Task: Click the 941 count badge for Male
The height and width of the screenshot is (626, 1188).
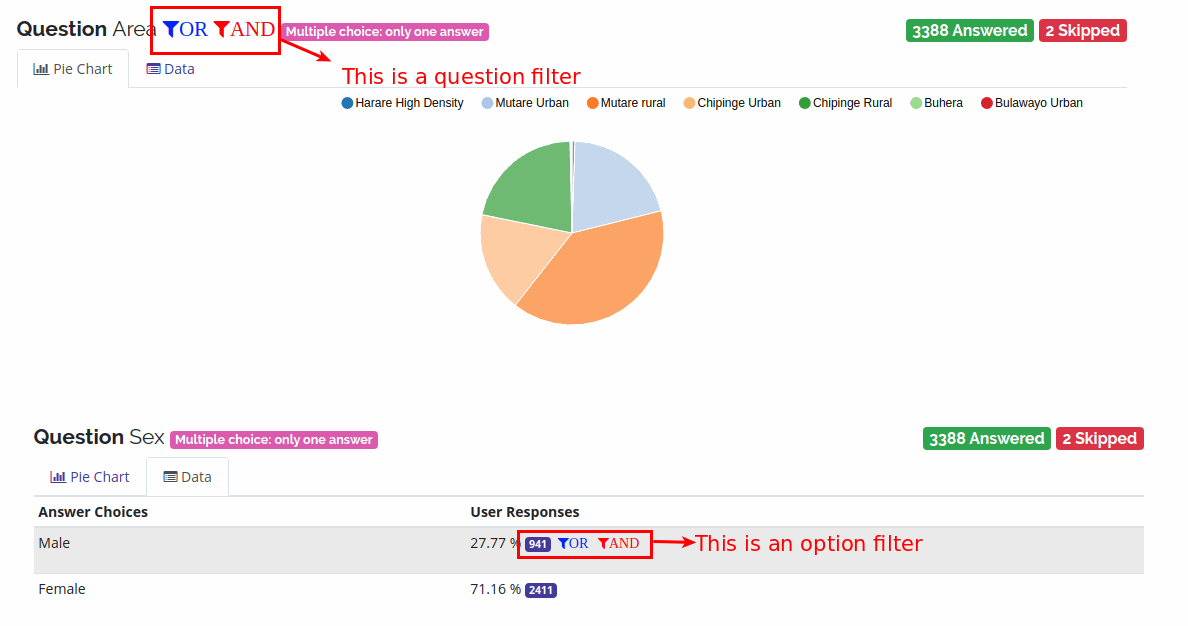Action: 538,544
